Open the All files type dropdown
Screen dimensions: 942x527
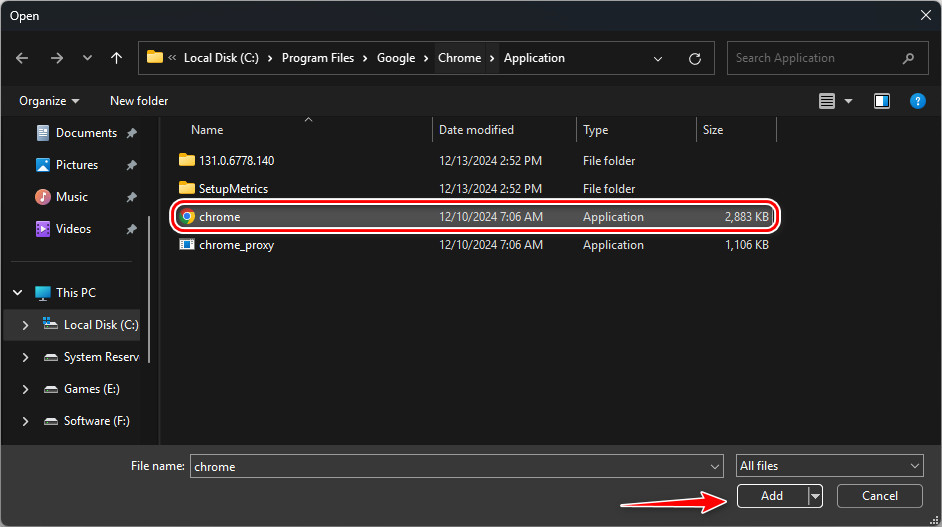(829, 466)
